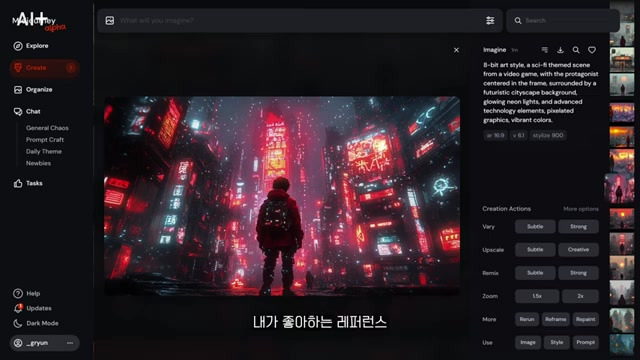Click Upscale Creative
Viewport: 640px width, 360px height.
coord(578,249)
